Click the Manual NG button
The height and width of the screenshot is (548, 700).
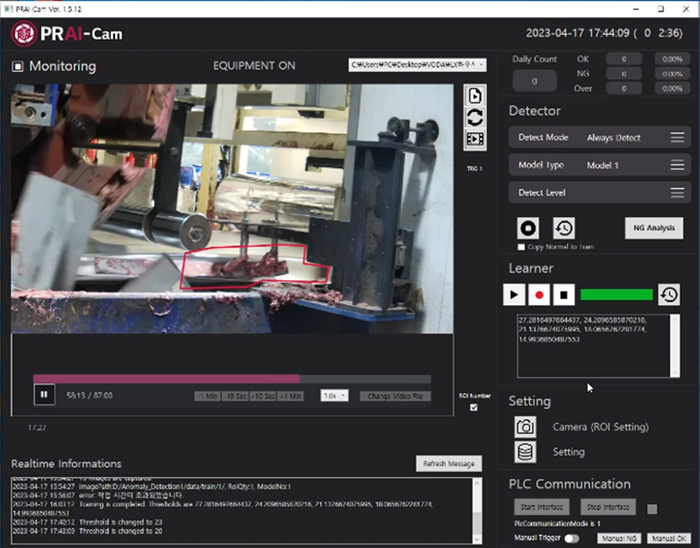pyautogui.click(x=619, y=538)
